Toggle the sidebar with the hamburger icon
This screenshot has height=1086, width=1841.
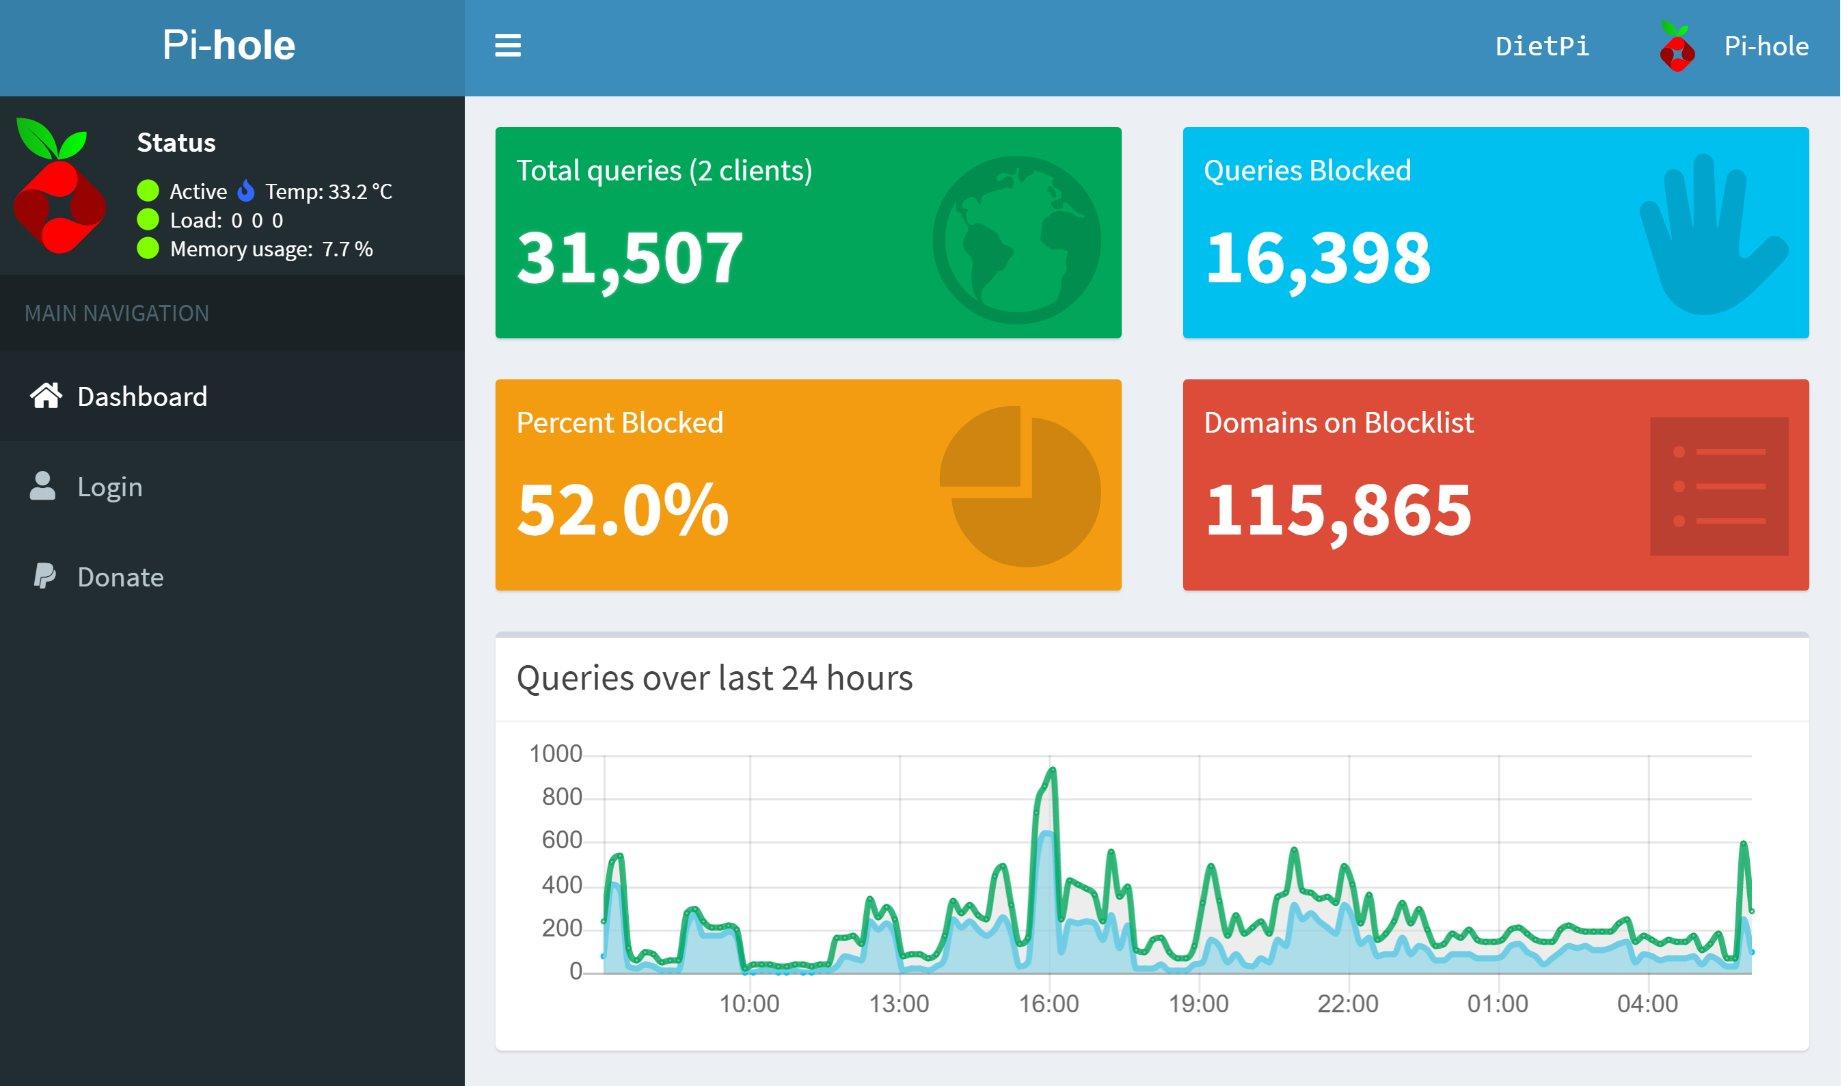coord(508,46)
